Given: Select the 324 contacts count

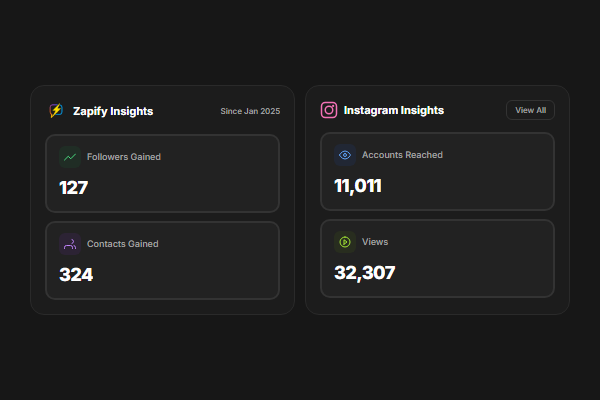Looking at the screenshot, I should [76, 274].
